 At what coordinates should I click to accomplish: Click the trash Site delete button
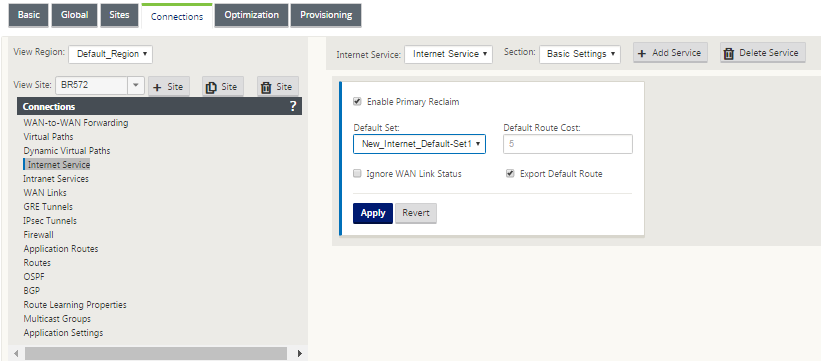[x=277, y=87]
